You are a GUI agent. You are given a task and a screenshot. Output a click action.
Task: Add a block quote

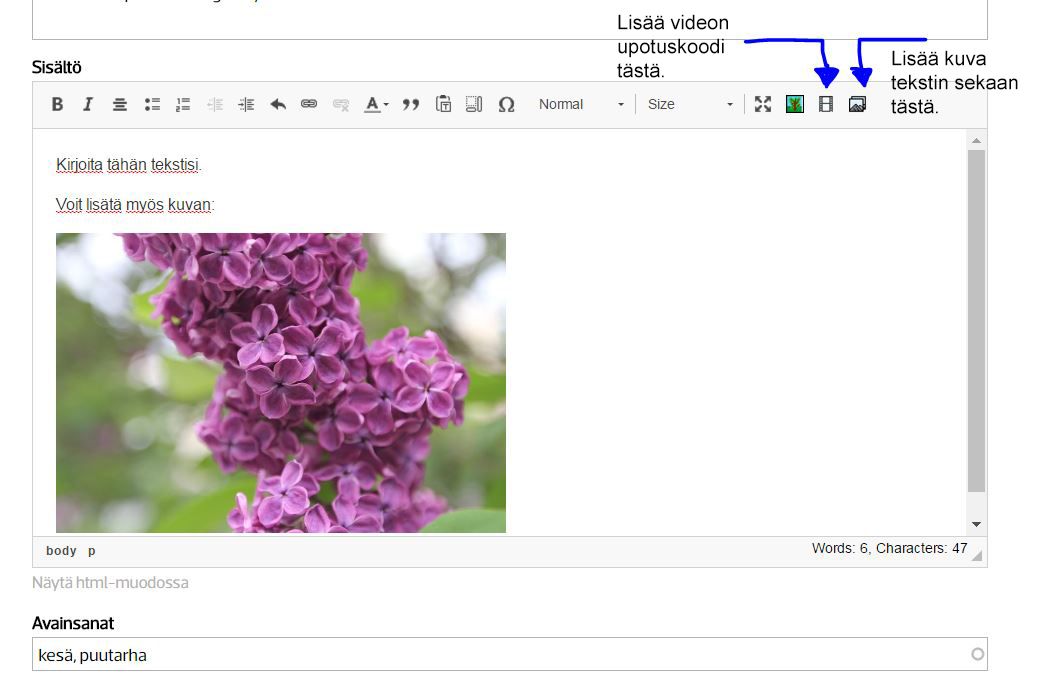coord(410,104)
